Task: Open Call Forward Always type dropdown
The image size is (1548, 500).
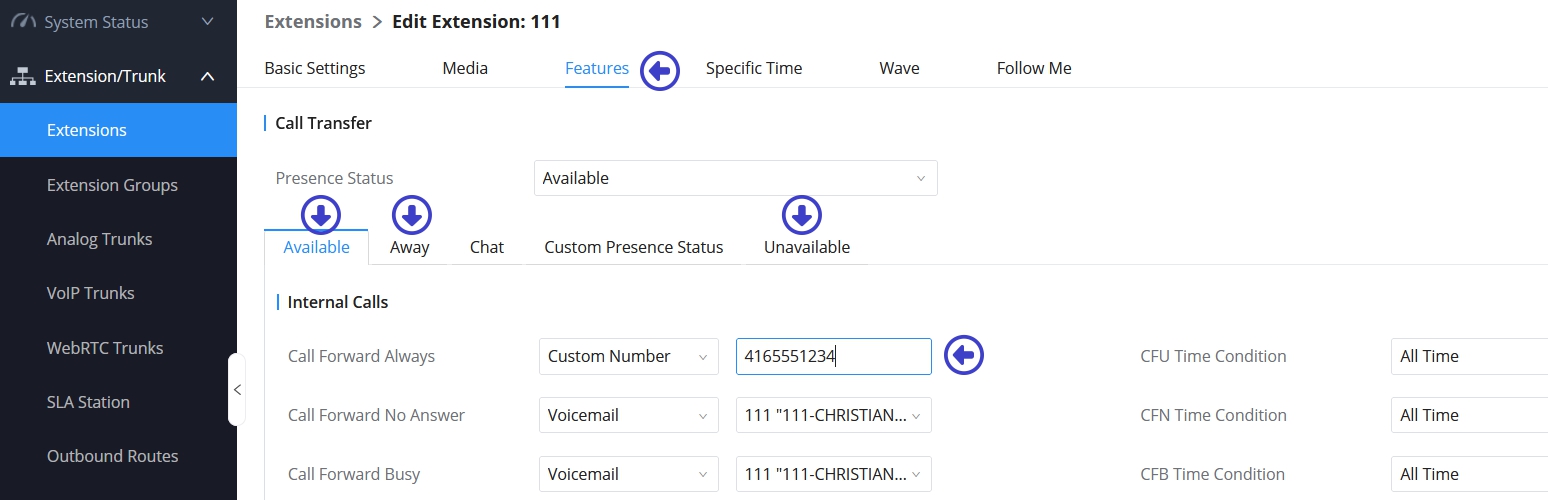Action: pyautogui.click(x=627, y=356)
